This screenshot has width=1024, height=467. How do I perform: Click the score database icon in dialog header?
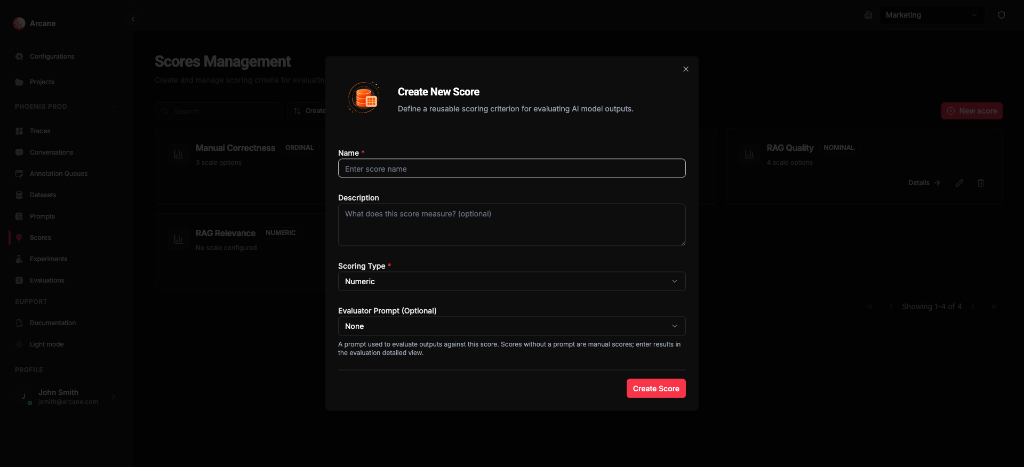point(362,99)
